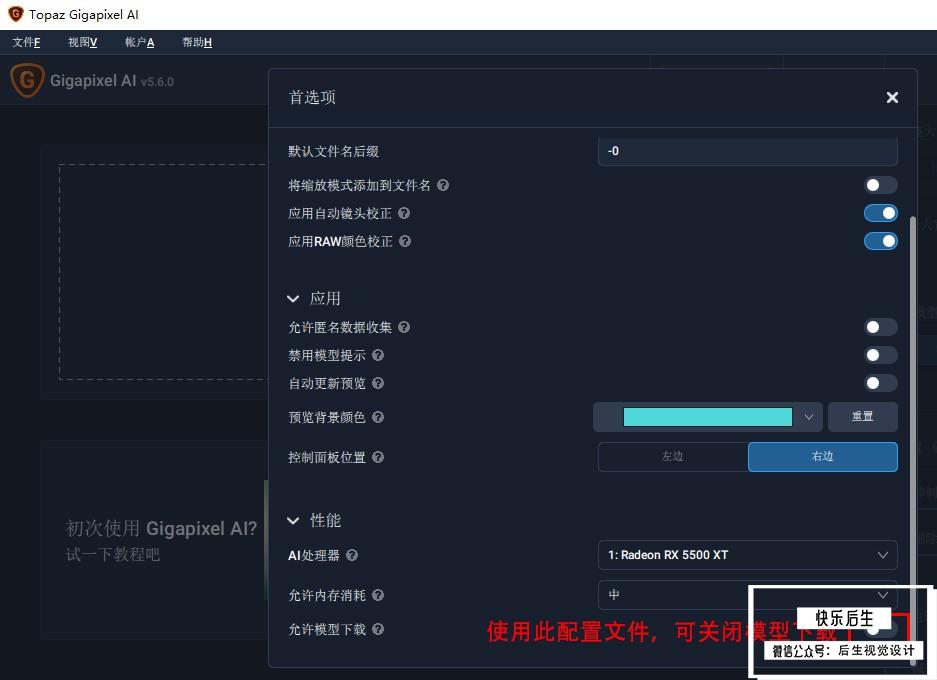Click help icon next to 禁用模型提示

tap(378, 356)
